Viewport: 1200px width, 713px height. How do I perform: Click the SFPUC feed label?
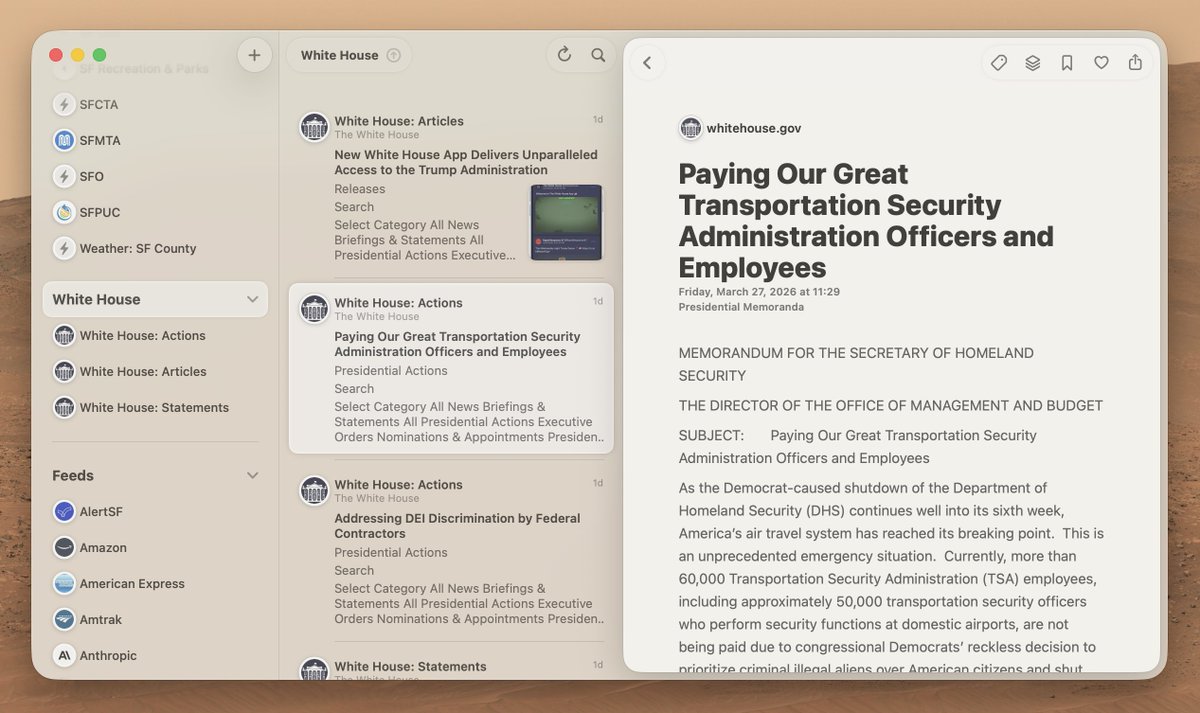(x=100, y=212)
